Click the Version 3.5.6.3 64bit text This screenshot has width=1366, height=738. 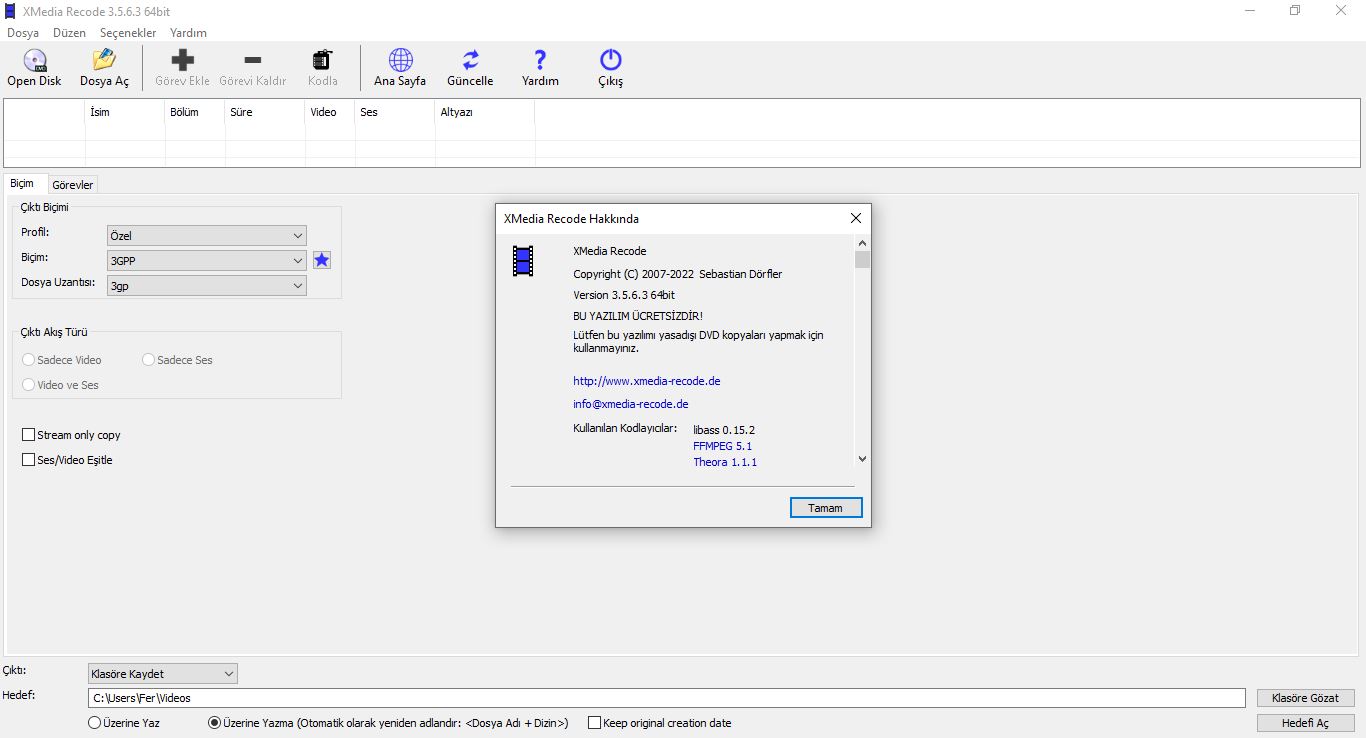click(x=624, y=295)
